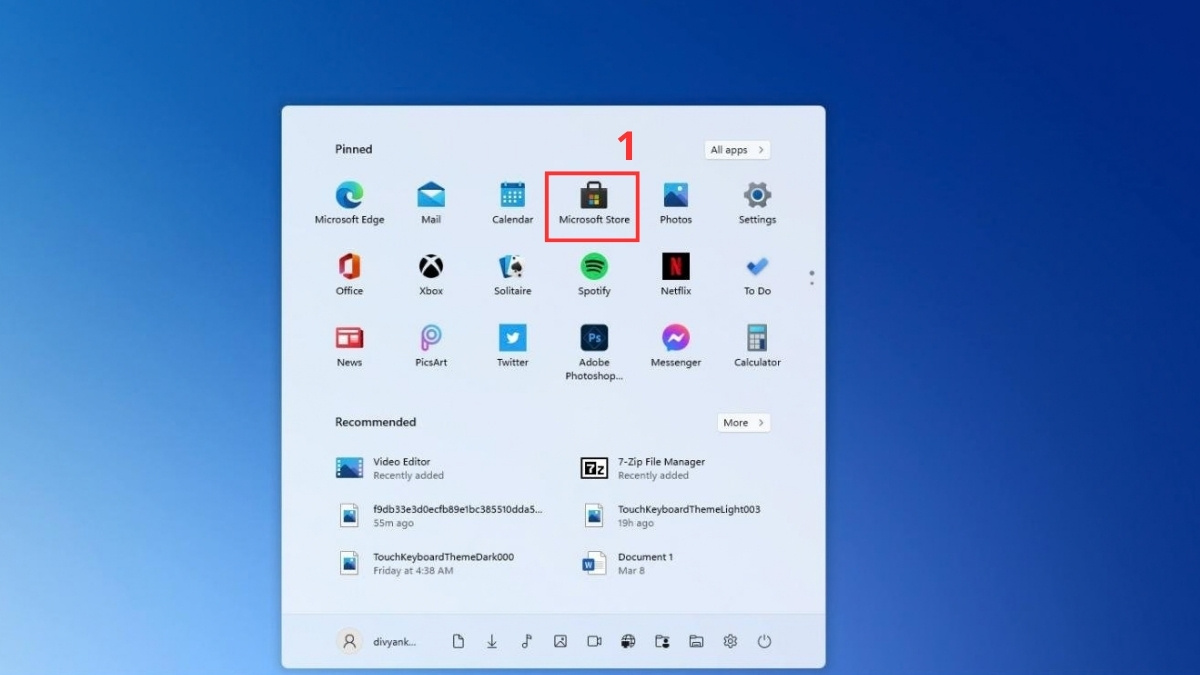Viewport: 1200px width, 675px height.
Task: Open the Downloads folder arrow icon
Action: coord(492,642)
